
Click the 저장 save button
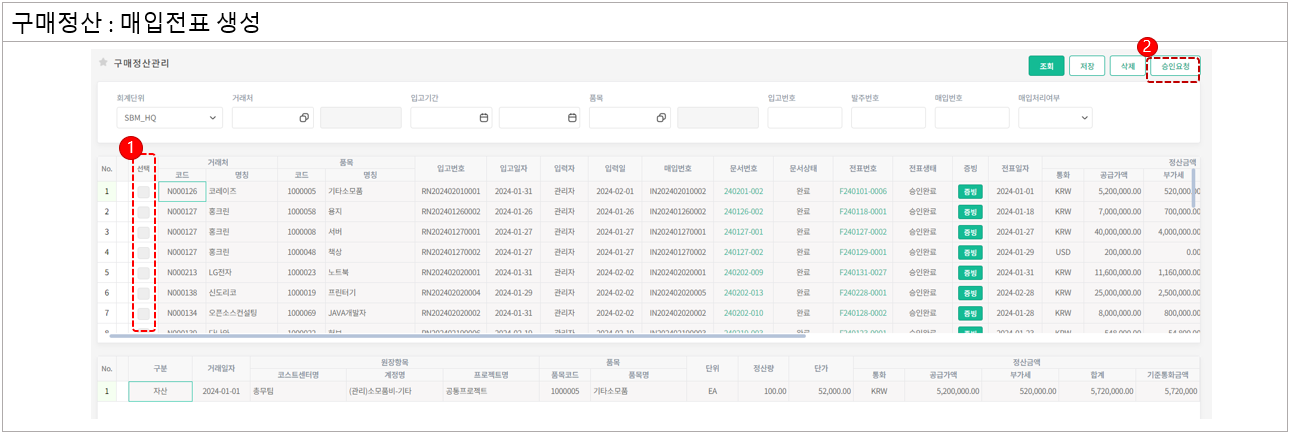(1086, 66)
